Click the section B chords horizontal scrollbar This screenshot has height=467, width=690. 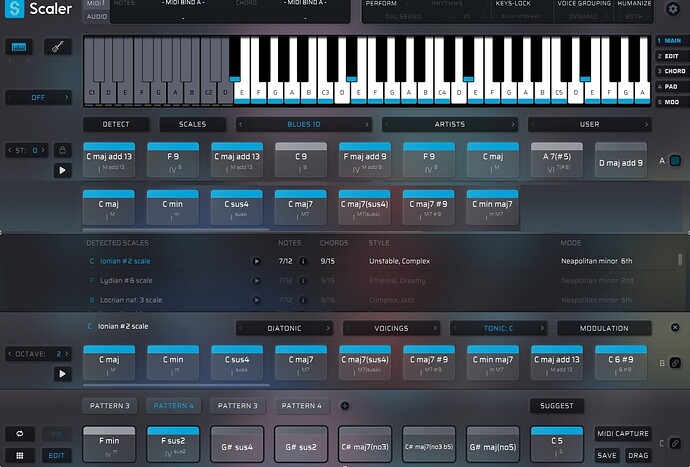tap(176, 385)
